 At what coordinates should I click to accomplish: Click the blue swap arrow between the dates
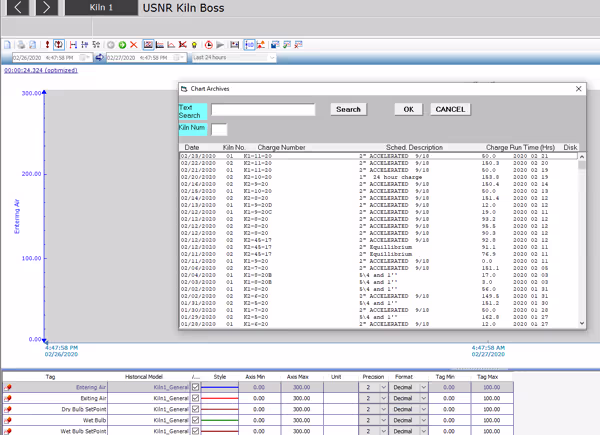[99, 57]
